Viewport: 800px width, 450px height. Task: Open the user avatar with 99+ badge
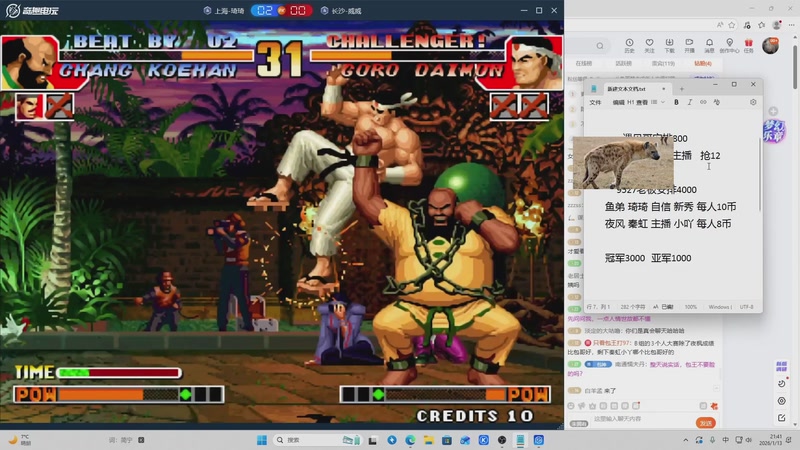tap(770, 45)
